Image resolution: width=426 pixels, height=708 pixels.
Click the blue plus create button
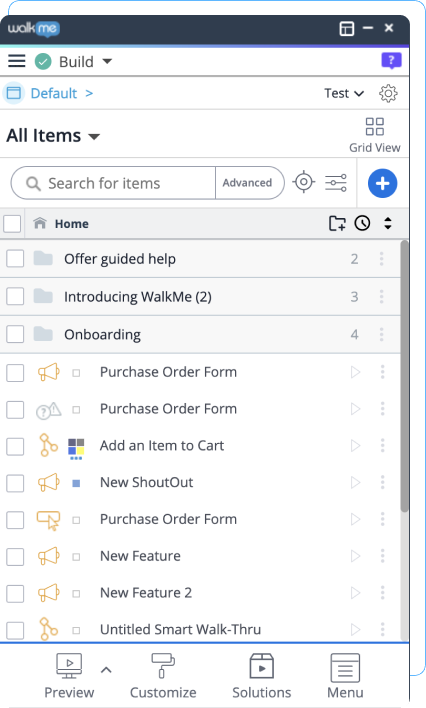(382, 183)
